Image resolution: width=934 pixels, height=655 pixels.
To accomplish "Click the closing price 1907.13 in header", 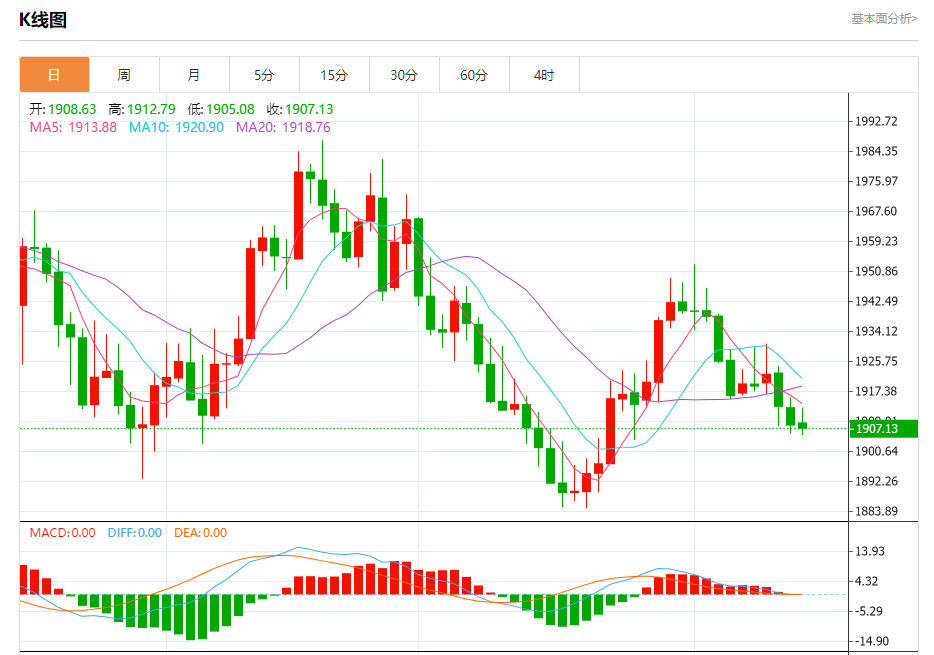I will pyautogui.click(x=309, y=110).
